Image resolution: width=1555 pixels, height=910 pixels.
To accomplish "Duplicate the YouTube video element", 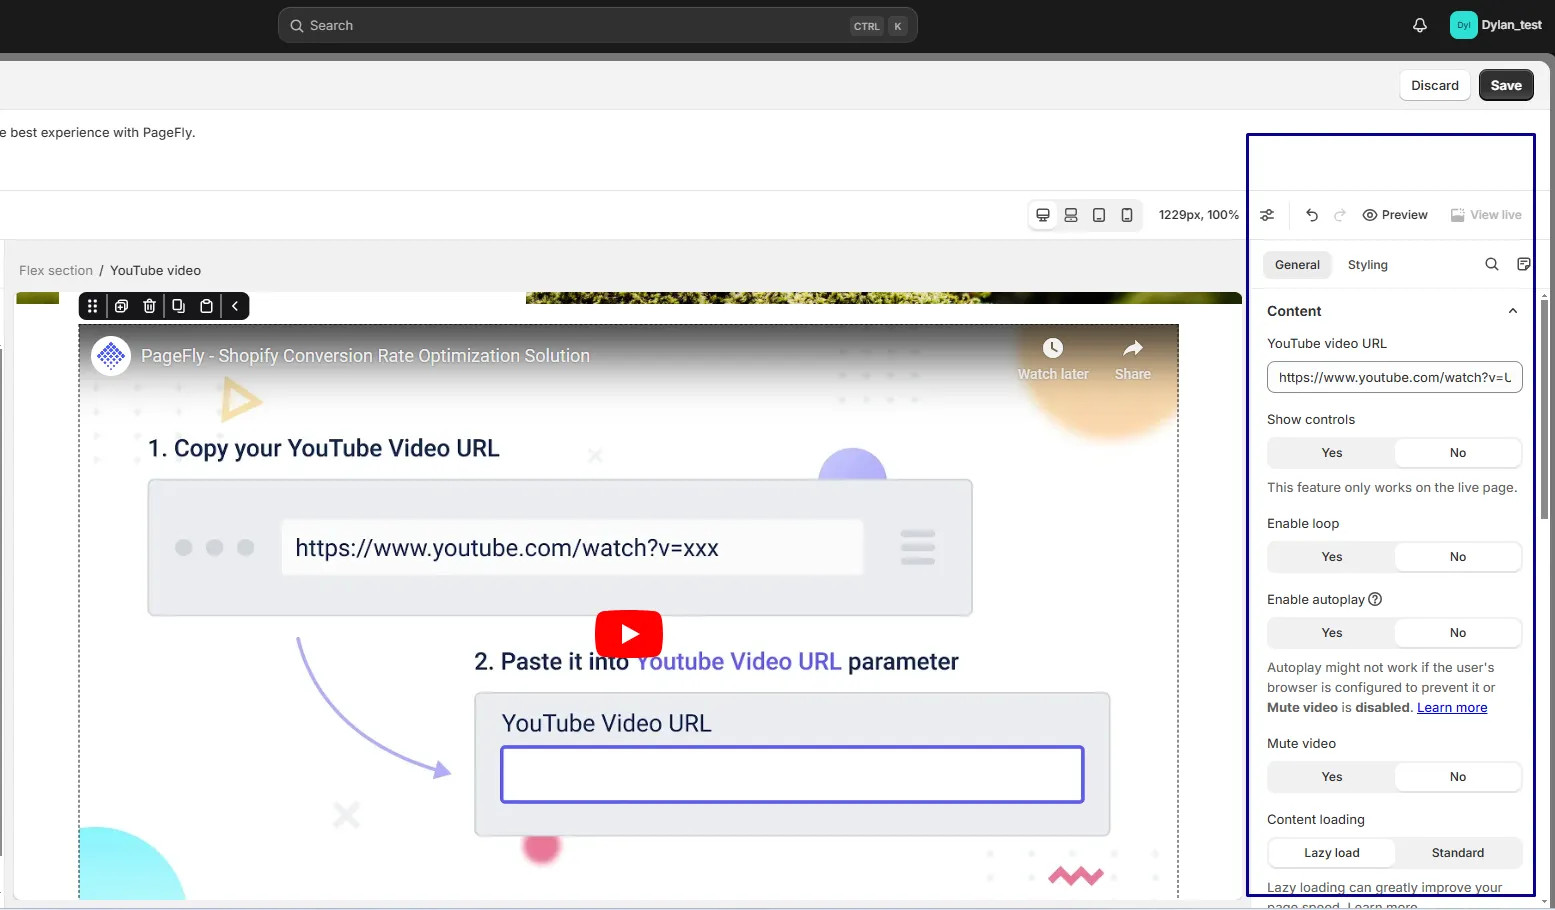I will (121, 306).
